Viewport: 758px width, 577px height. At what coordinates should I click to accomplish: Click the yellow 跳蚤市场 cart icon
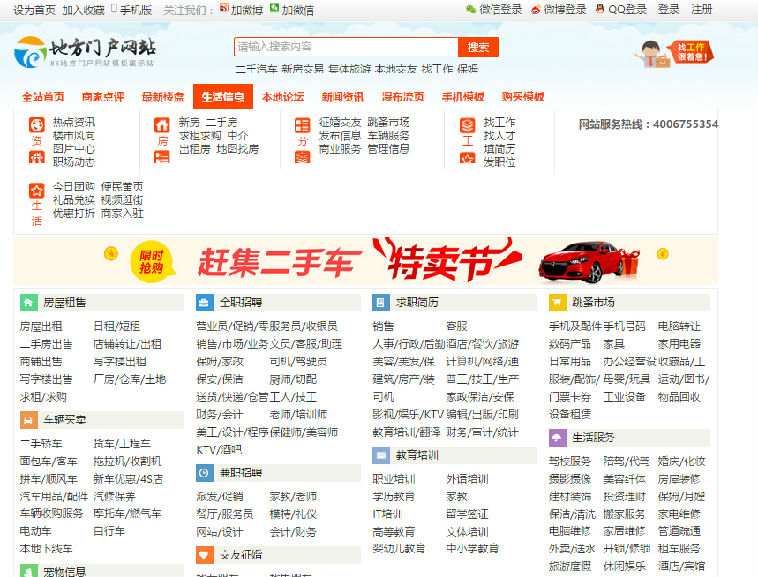tap(557, 303)
